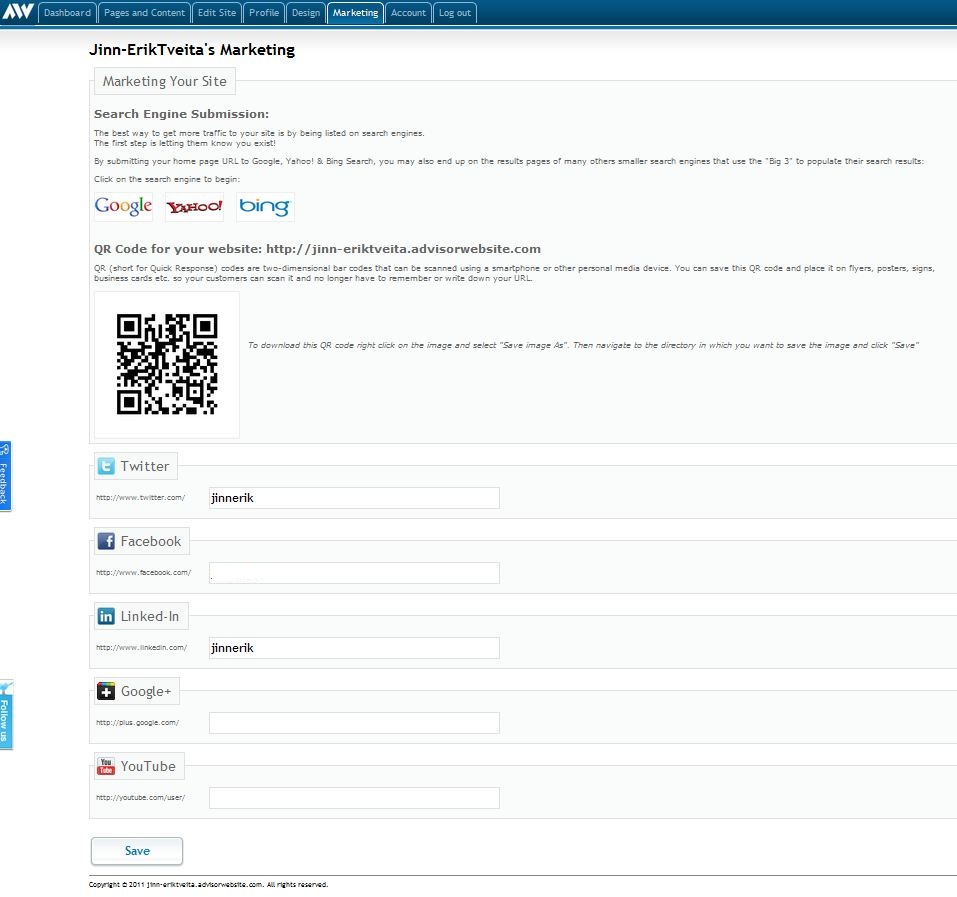The height and width of the screenshot is (897, 957).
Task: Click the Google+ section icon
Action: tap(106, 691)
